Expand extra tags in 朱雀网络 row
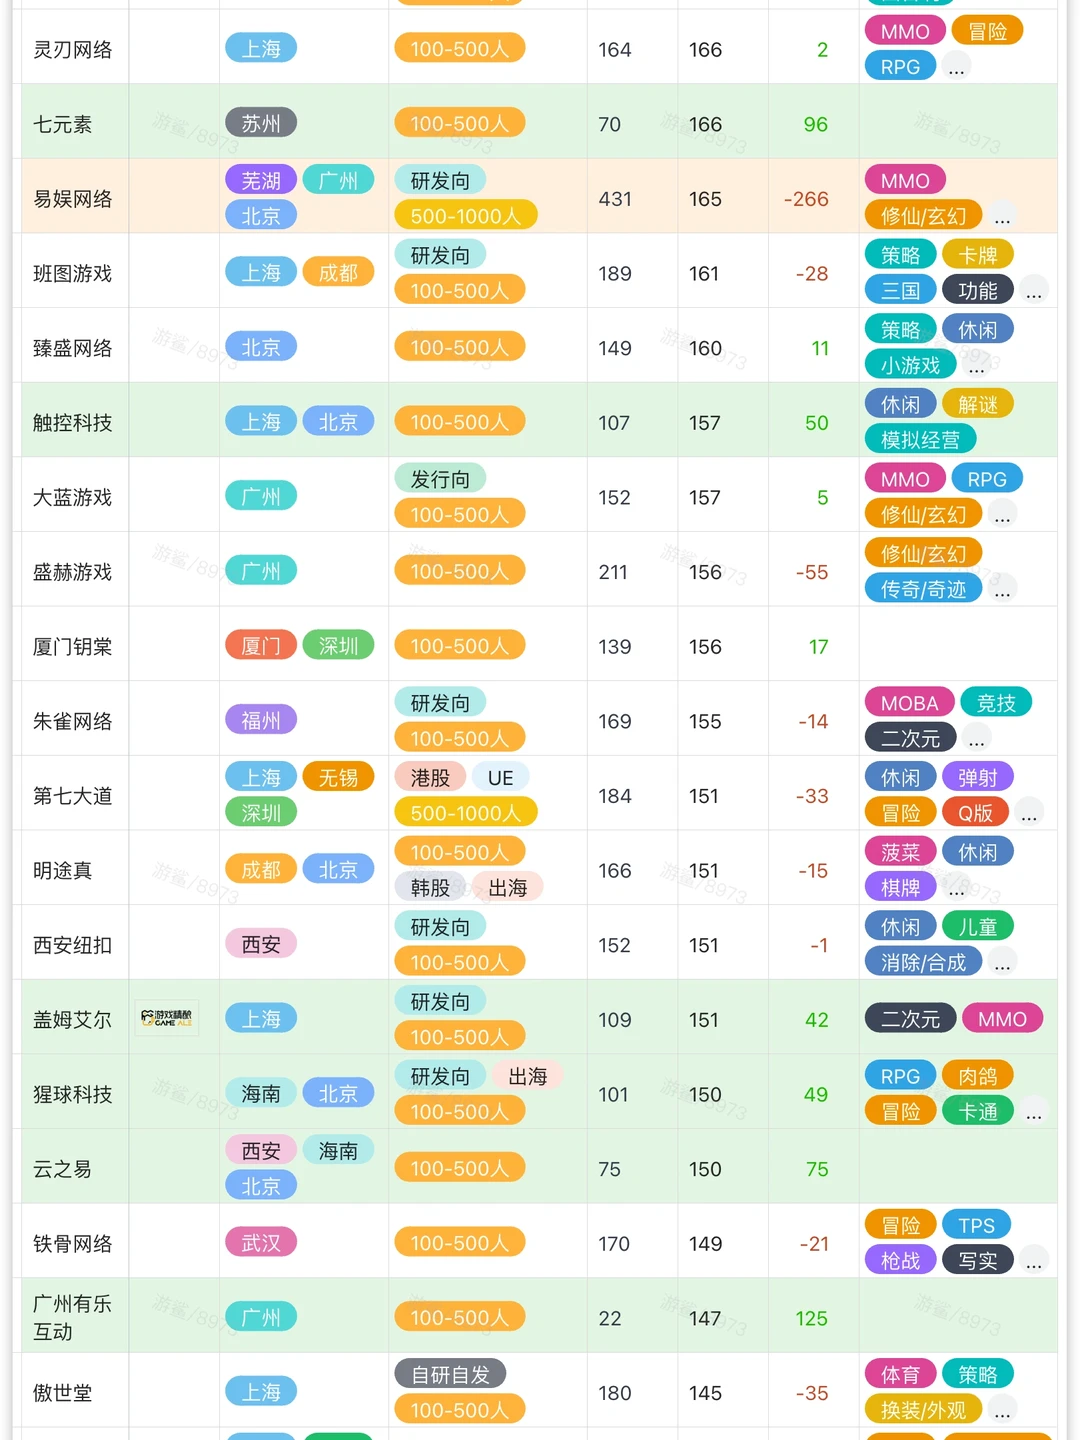This screenshot has height=1440, width=1080. pyautogui.click(x=976, y=739)
